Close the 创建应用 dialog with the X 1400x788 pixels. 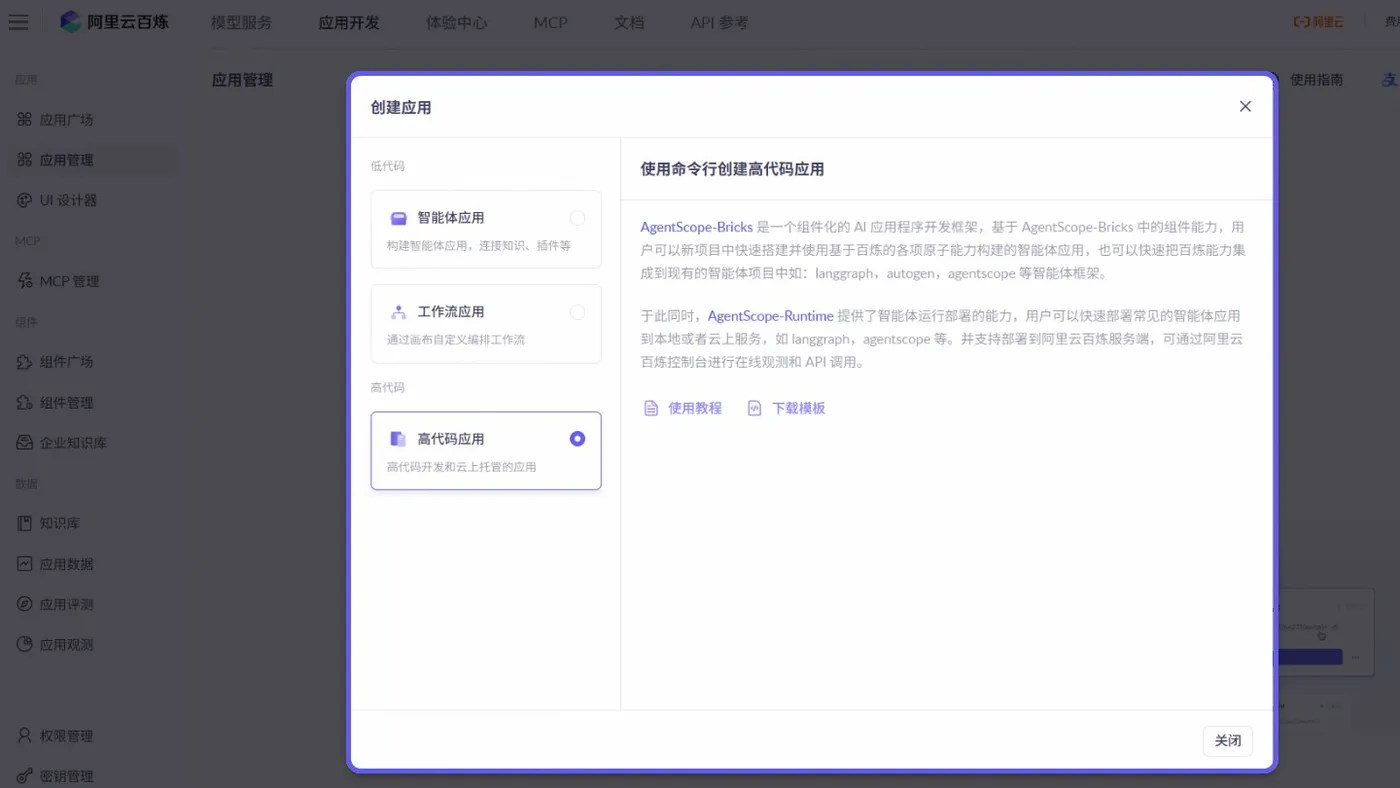pyautogui.click(x=1245, y=106)
